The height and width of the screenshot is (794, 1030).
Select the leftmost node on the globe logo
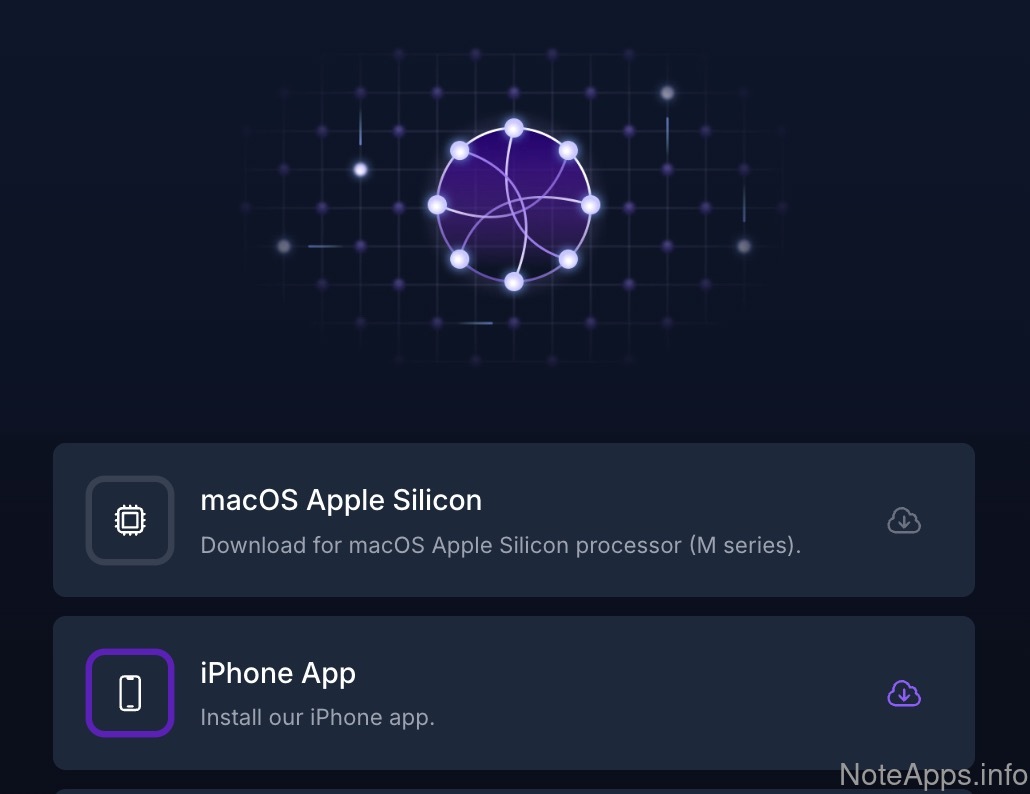(437, 205)
